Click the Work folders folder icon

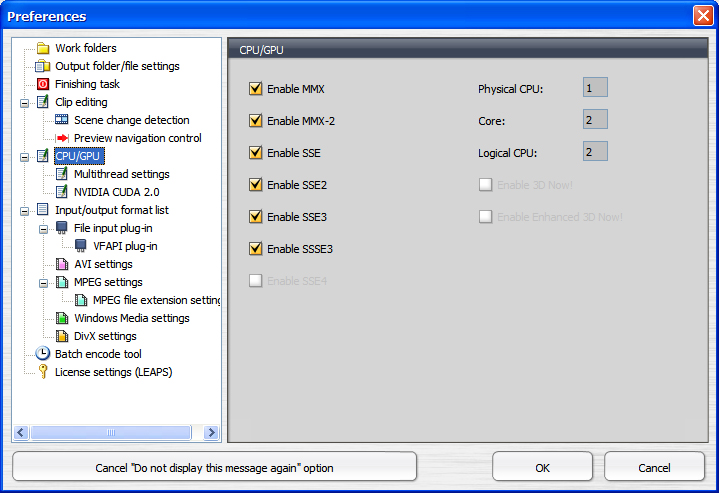43,48
